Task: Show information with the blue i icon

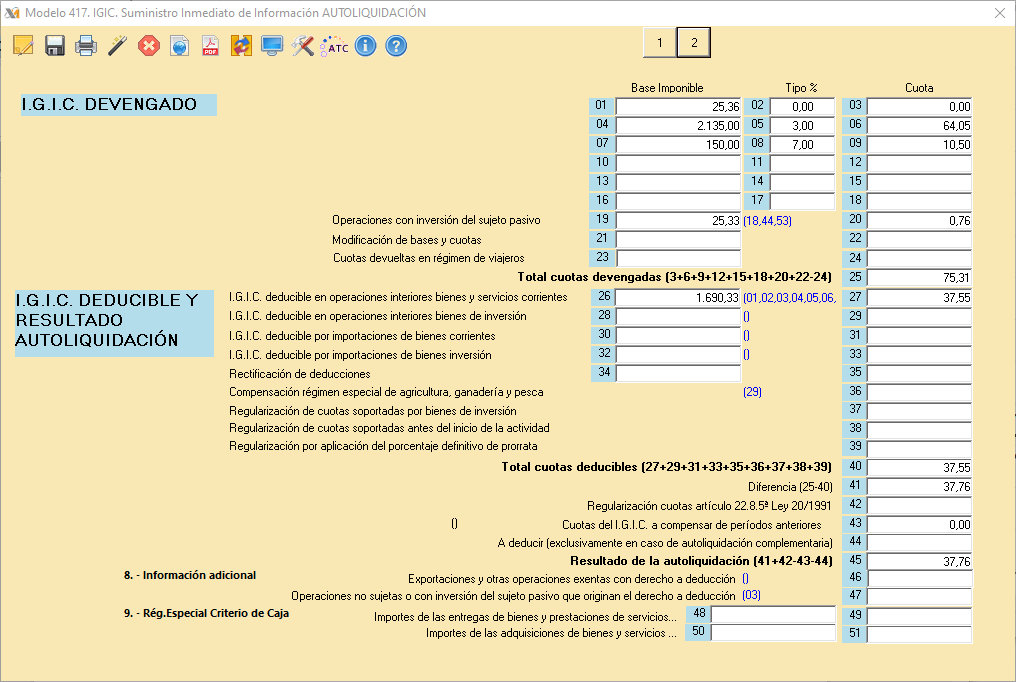Action: click(x=365, y=46)
